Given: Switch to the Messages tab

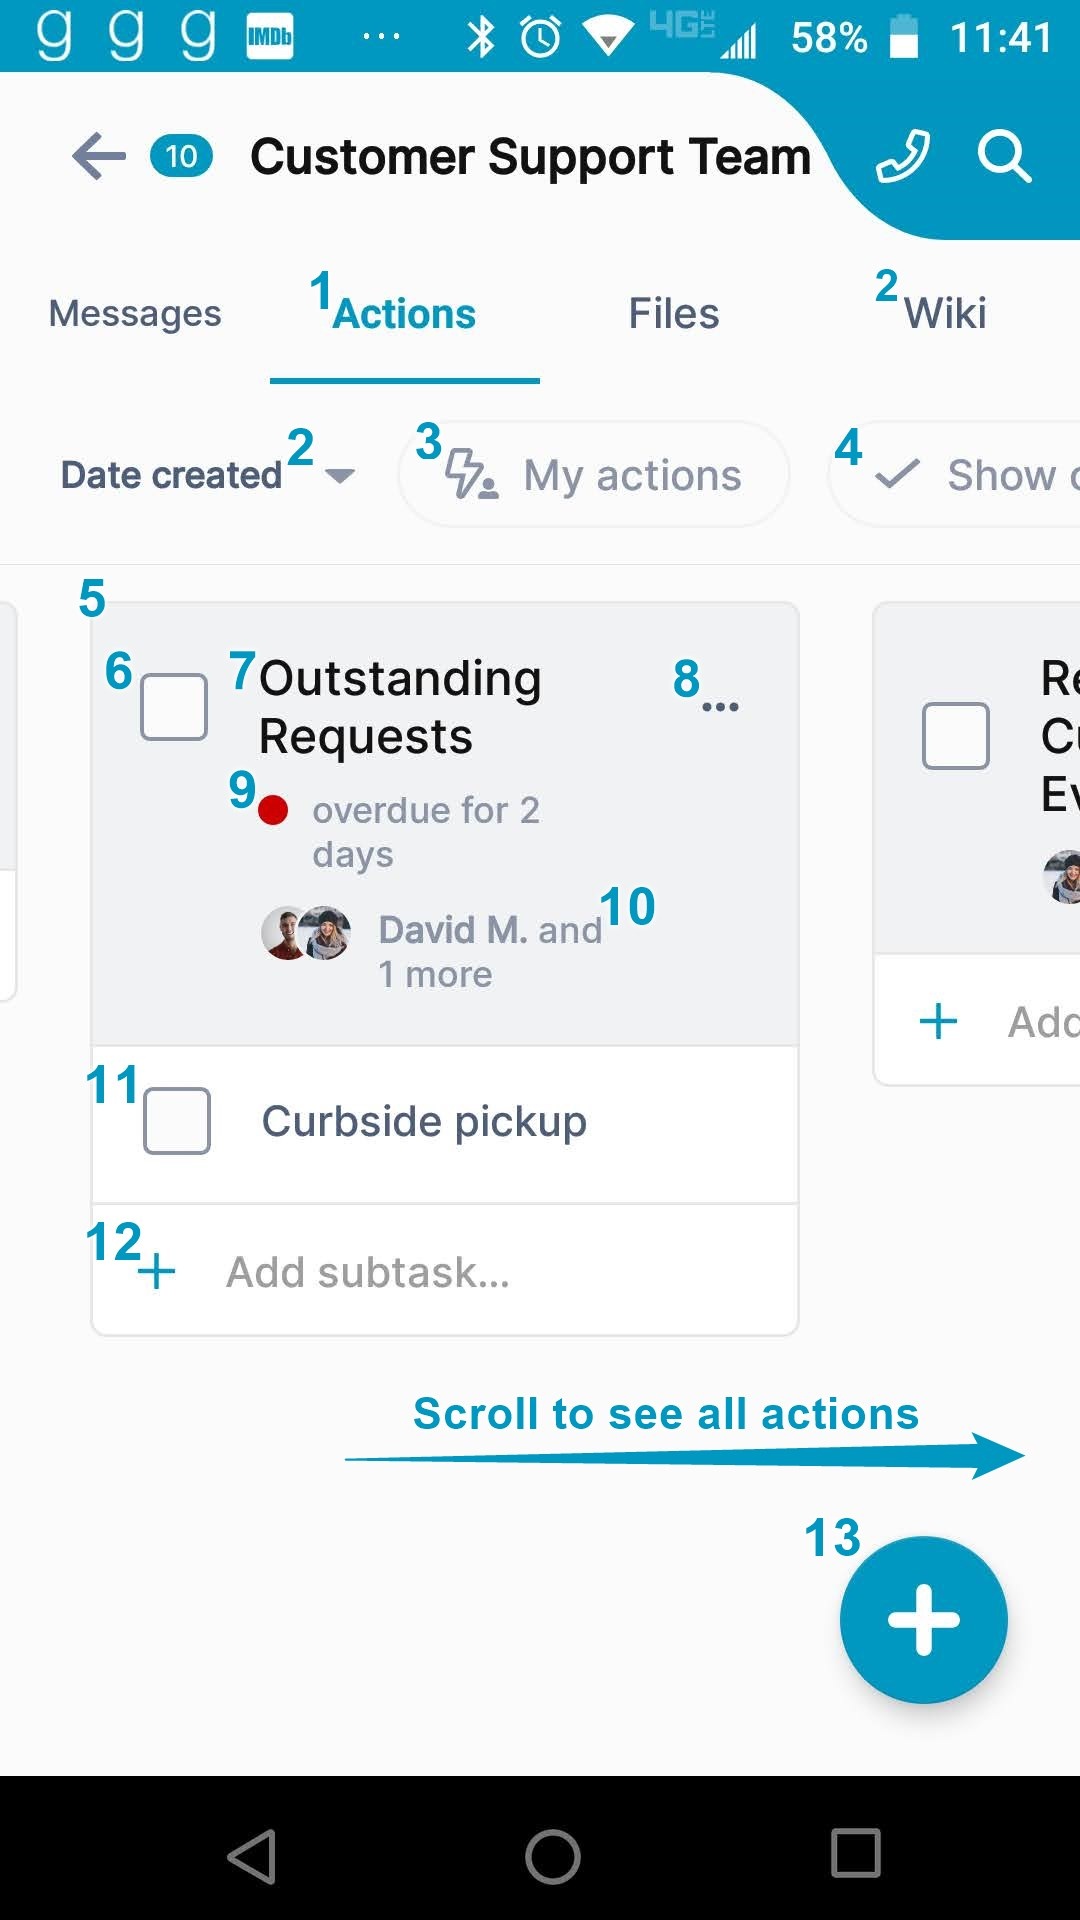Looking at the screenshot, I should tap(135, 313).
